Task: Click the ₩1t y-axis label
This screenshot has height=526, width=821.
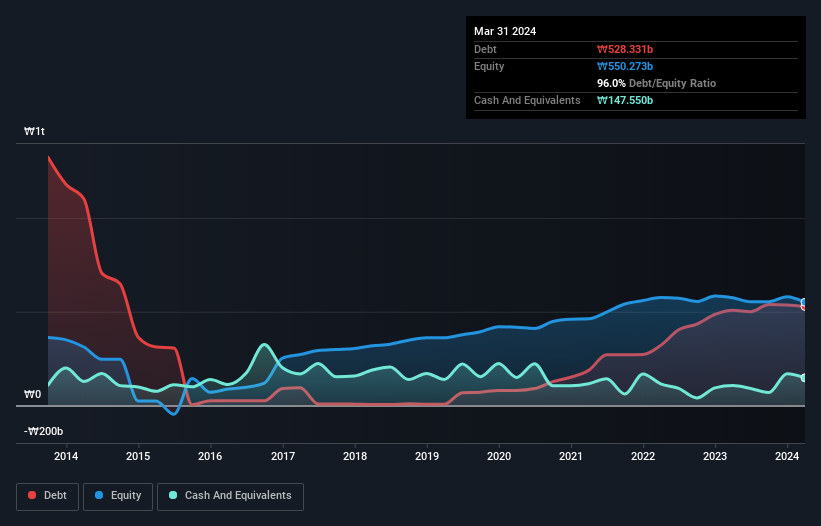Action: point(35,131)
